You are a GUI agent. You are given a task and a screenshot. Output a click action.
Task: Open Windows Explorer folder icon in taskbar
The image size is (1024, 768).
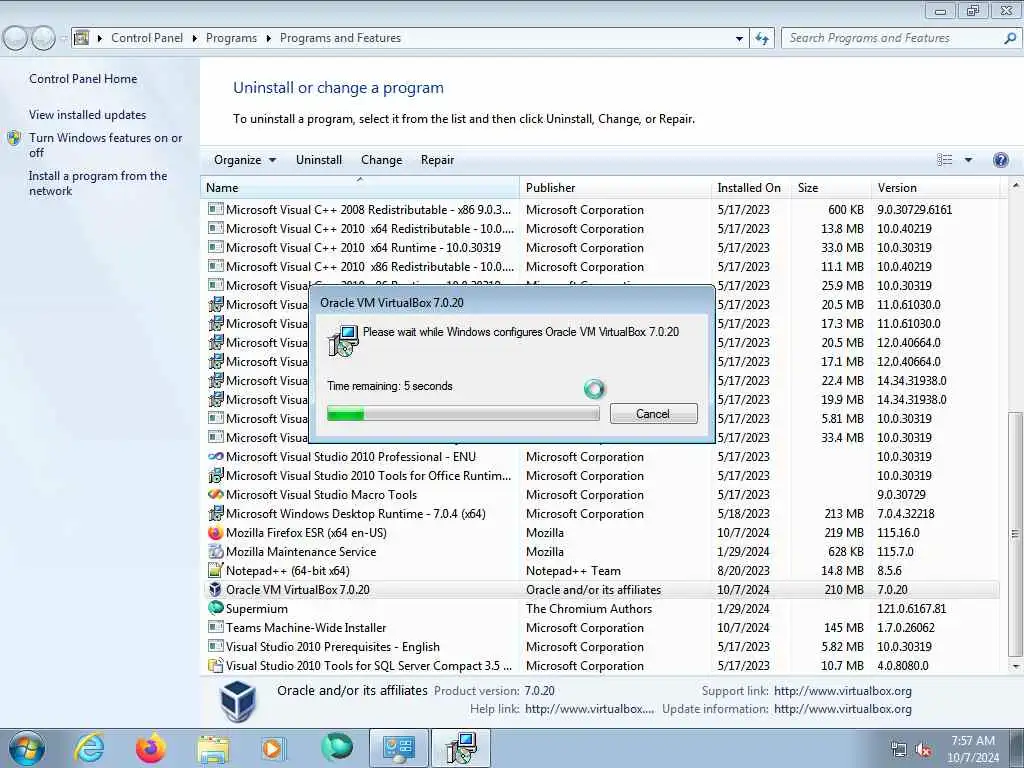tap(213, 749)
